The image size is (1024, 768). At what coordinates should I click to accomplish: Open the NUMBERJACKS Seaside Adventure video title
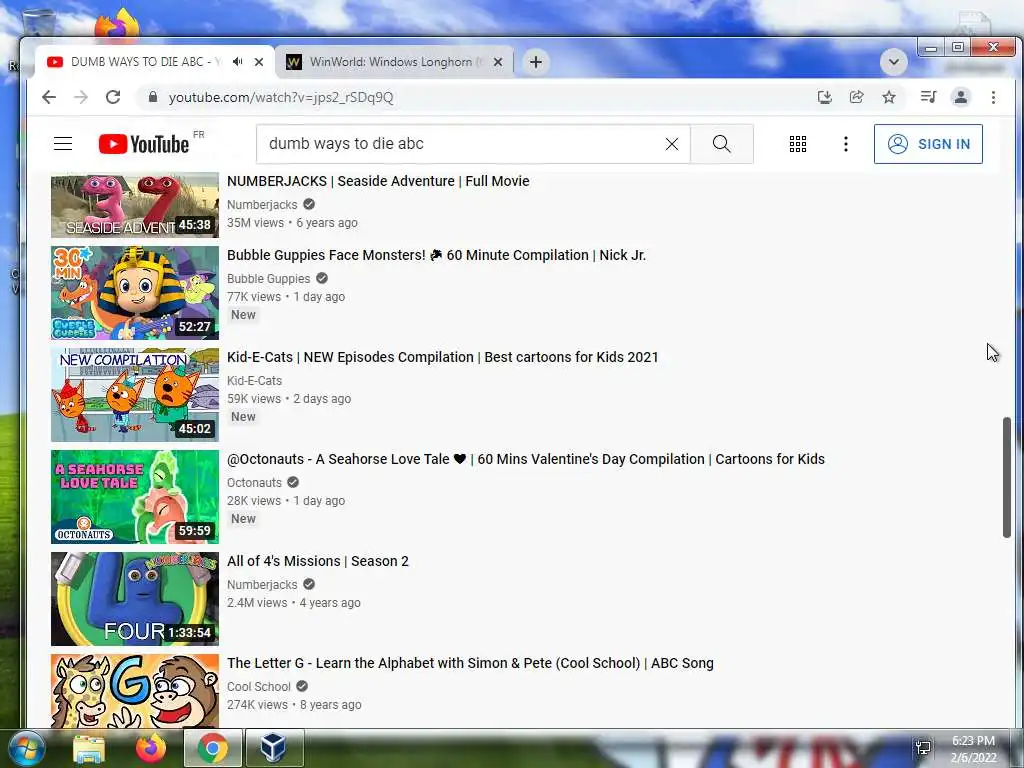[x=377, y=181]
